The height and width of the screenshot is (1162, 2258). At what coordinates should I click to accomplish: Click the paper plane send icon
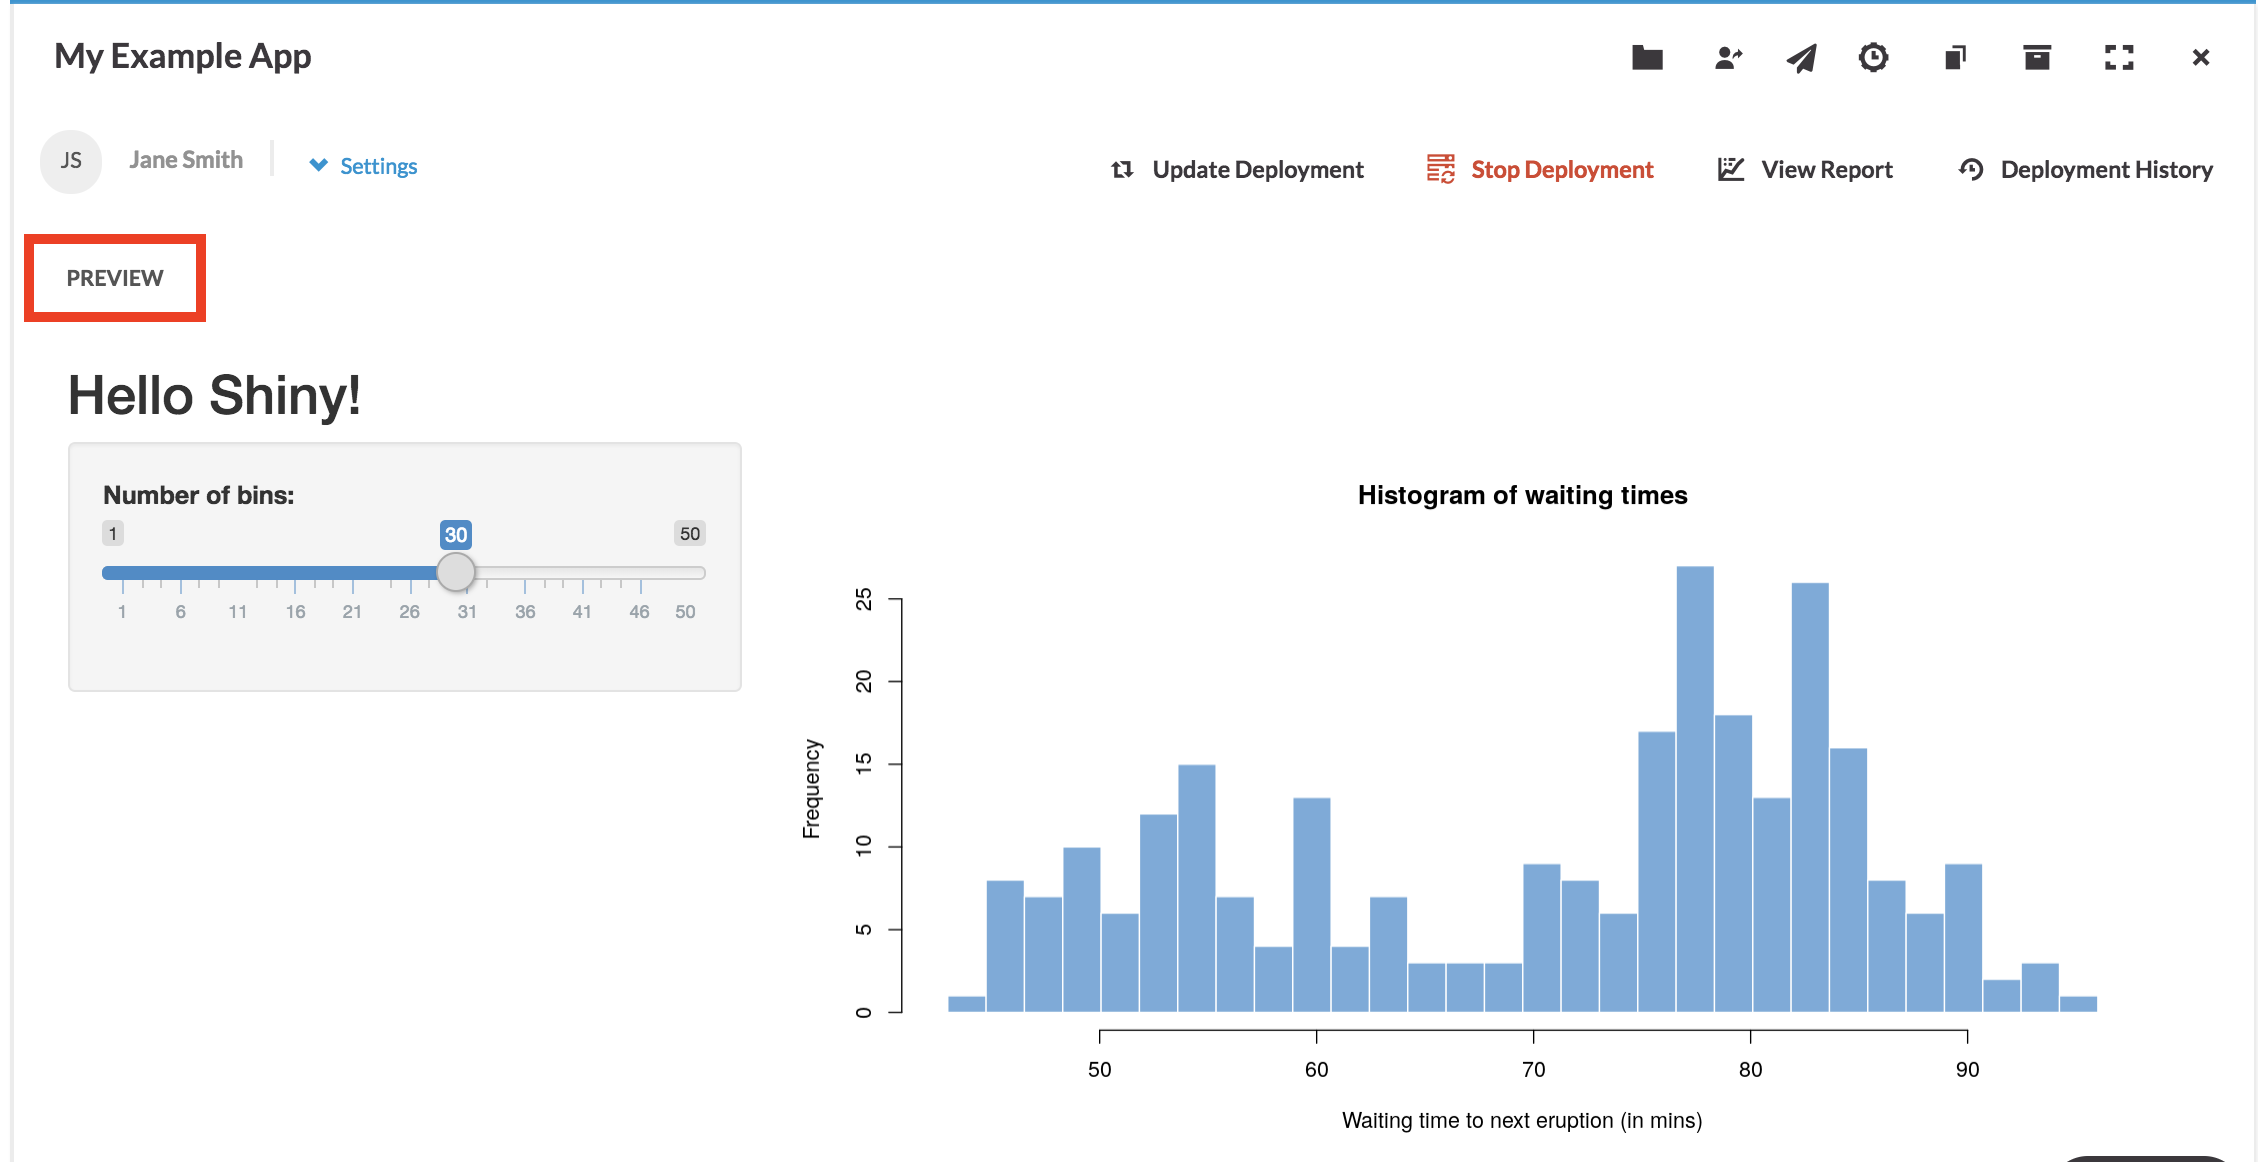tap(1801, 58)
